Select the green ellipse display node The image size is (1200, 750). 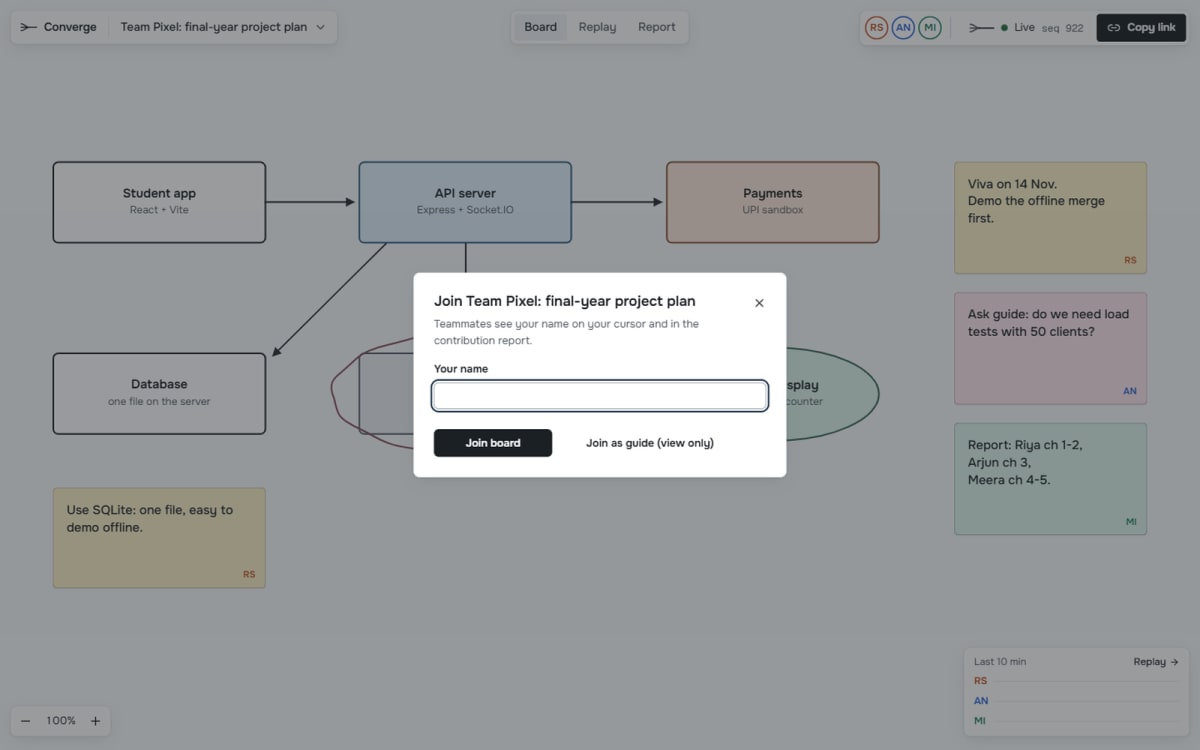point(832,393)
